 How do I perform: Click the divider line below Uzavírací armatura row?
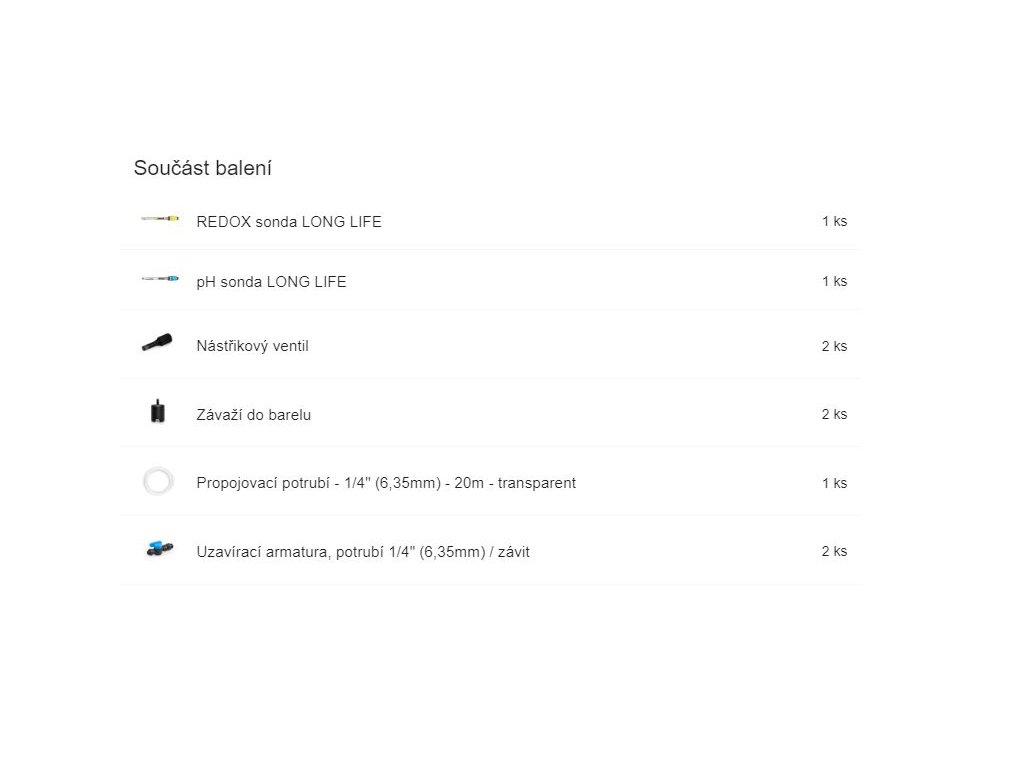point(490,584)
